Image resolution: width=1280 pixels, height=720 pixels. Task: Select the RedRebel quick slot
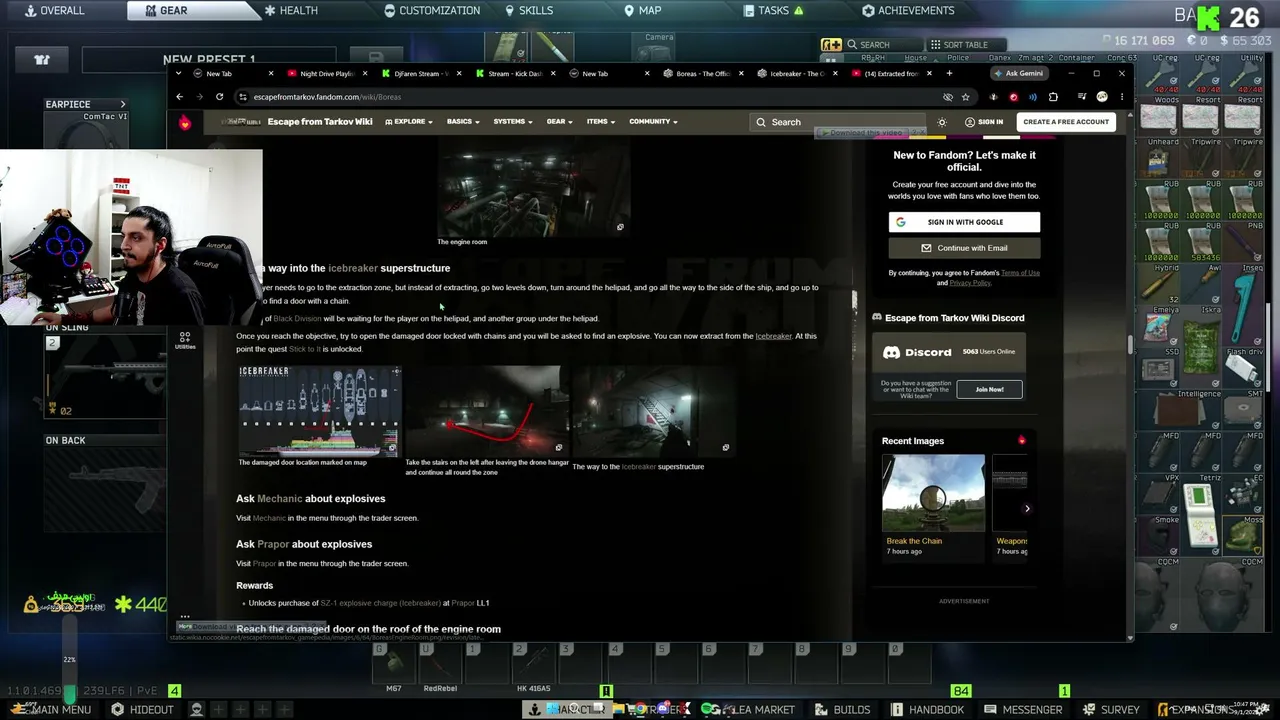coord(440,664)
